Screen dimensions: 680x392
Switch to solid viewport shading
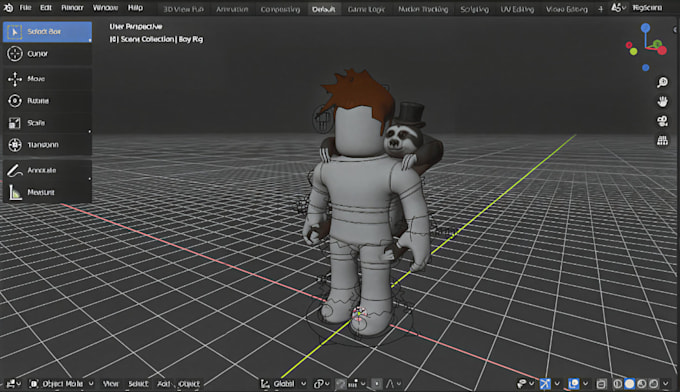point(629,384)
